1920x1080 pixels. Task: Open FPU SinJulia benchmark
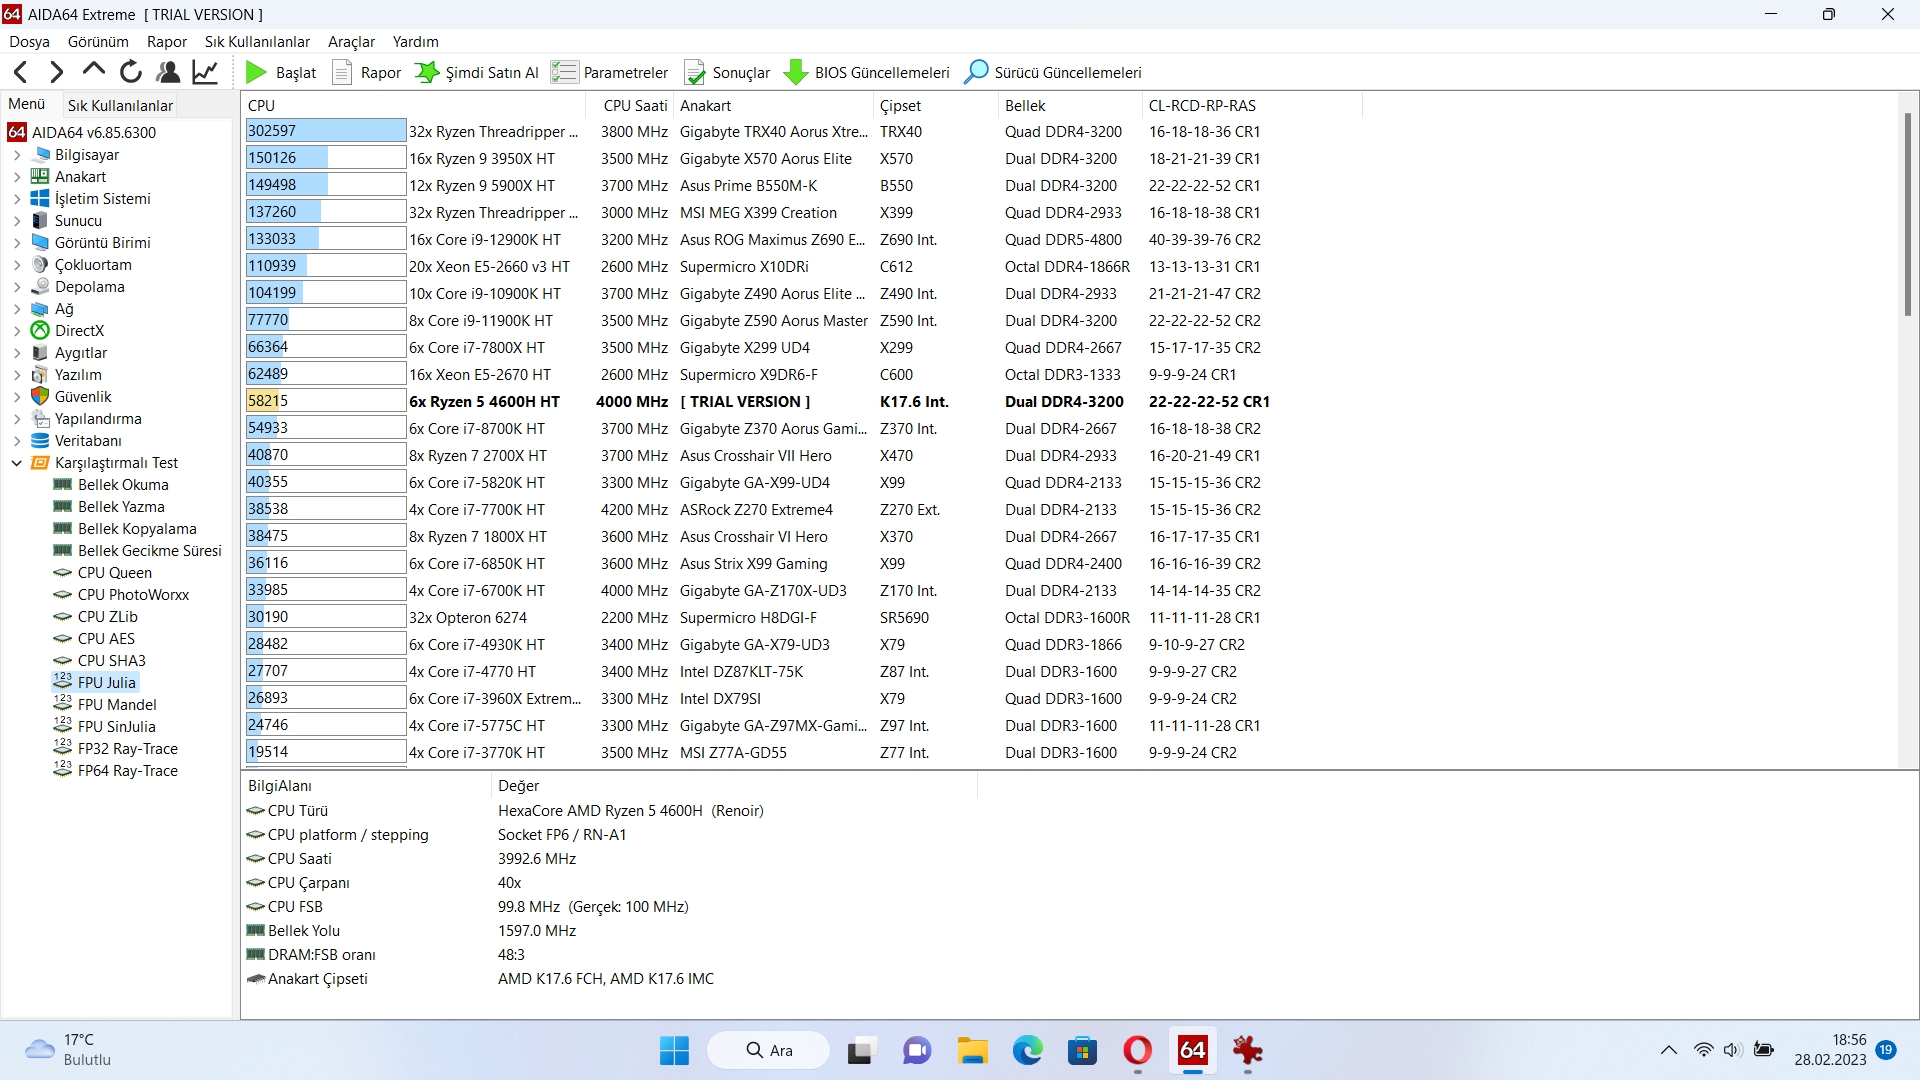pos(105,727)
